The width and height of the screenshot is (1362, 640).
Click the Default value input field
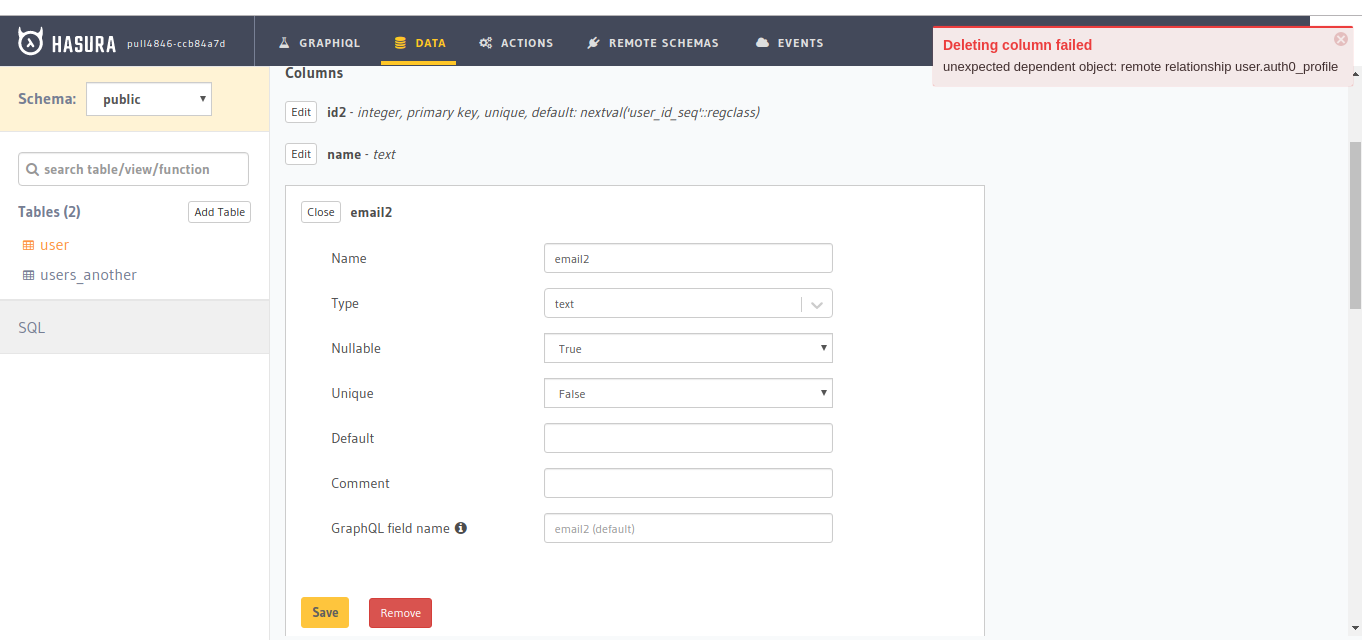click(688, 438)
